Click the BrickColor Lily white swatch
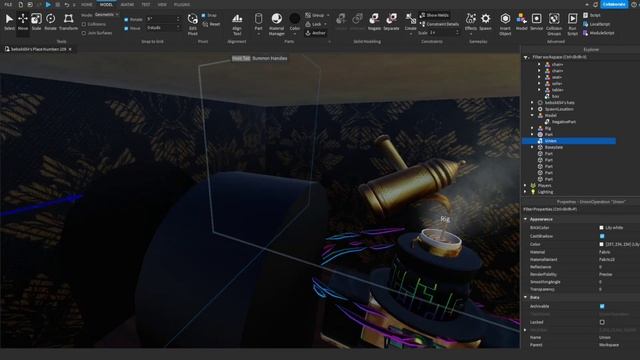Viewport: 640px width, 360px height. [601, 228]
